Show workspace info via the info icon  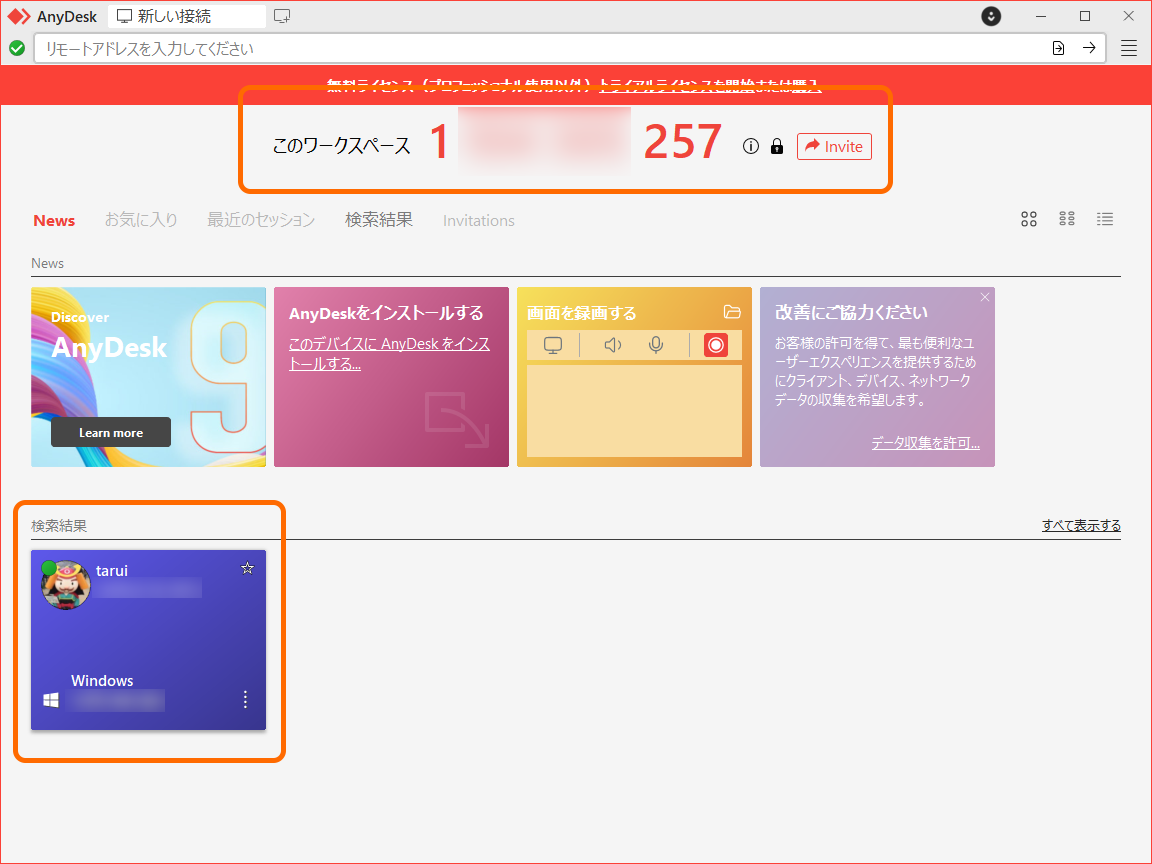[x=751, y=146]
